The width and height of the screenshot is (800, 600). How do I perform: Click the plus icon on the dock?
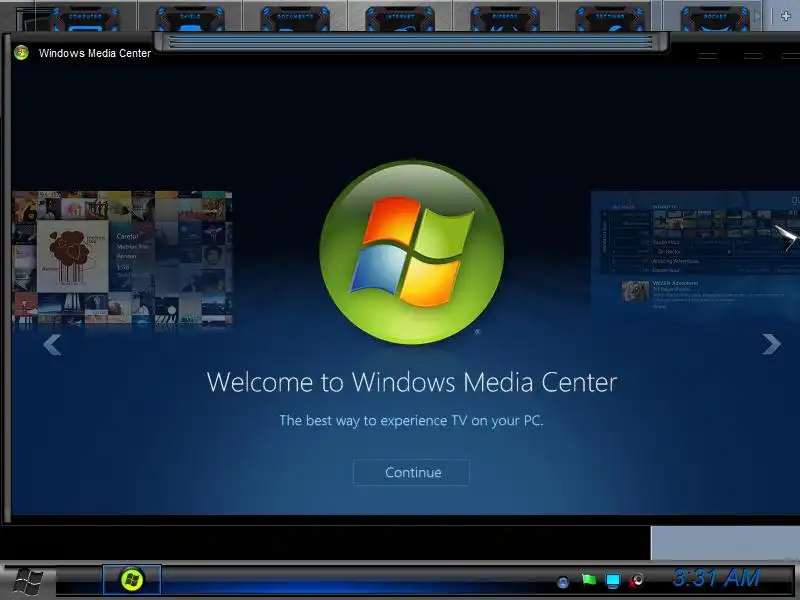pos(786,16)
